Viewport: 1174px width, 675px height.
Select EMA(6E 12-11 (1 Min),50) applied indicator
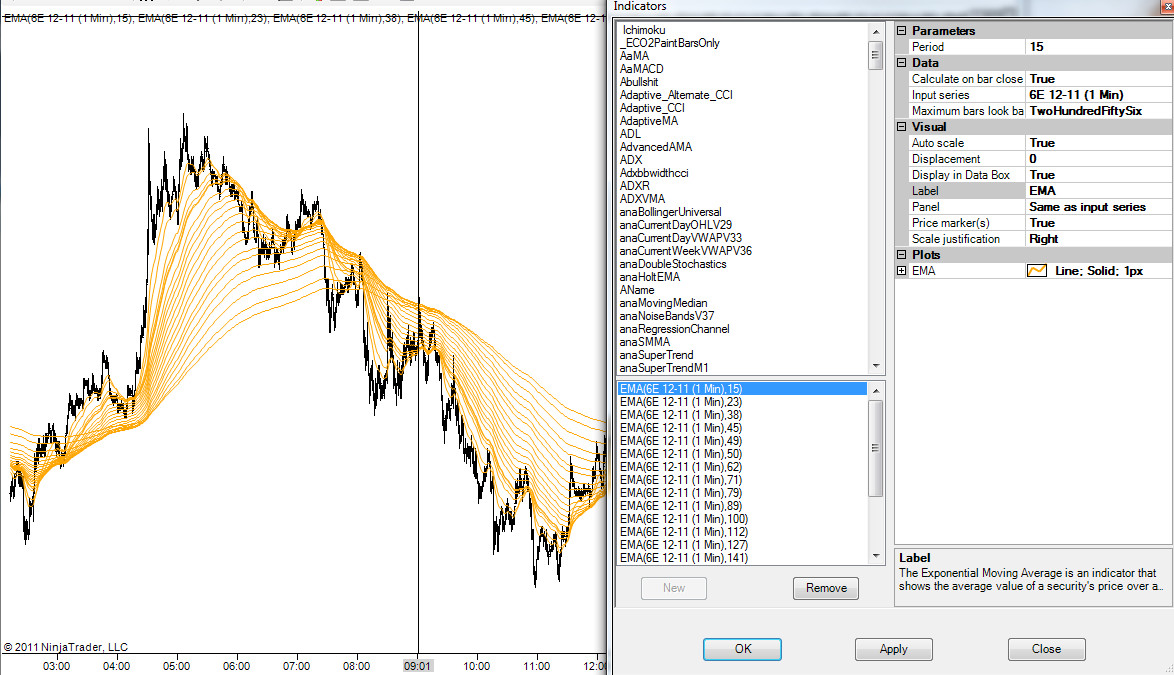(x=681, y=454)
